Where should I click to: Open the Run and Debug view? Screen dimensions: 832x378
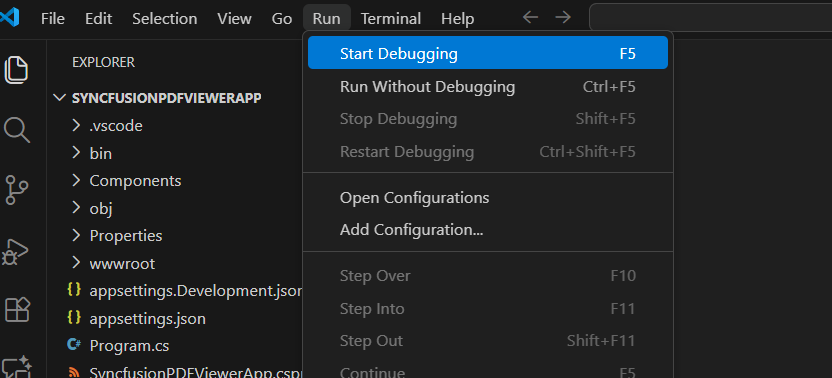coord(16,251)
